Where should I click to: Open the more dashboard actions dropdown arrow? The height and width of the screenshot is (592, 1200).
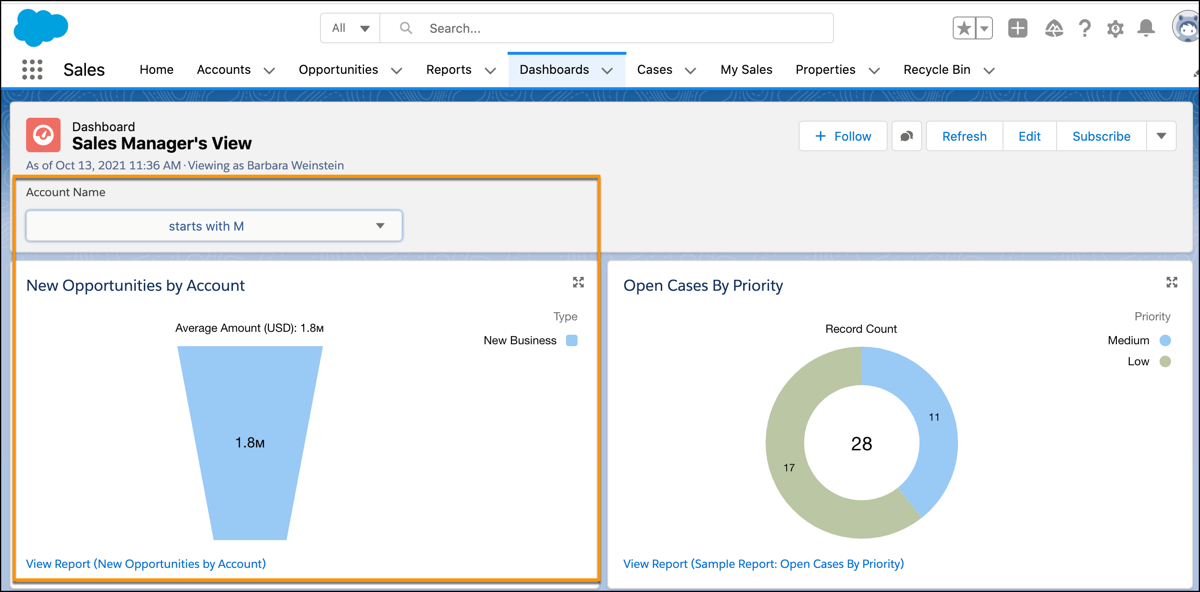click(1161, 136)
